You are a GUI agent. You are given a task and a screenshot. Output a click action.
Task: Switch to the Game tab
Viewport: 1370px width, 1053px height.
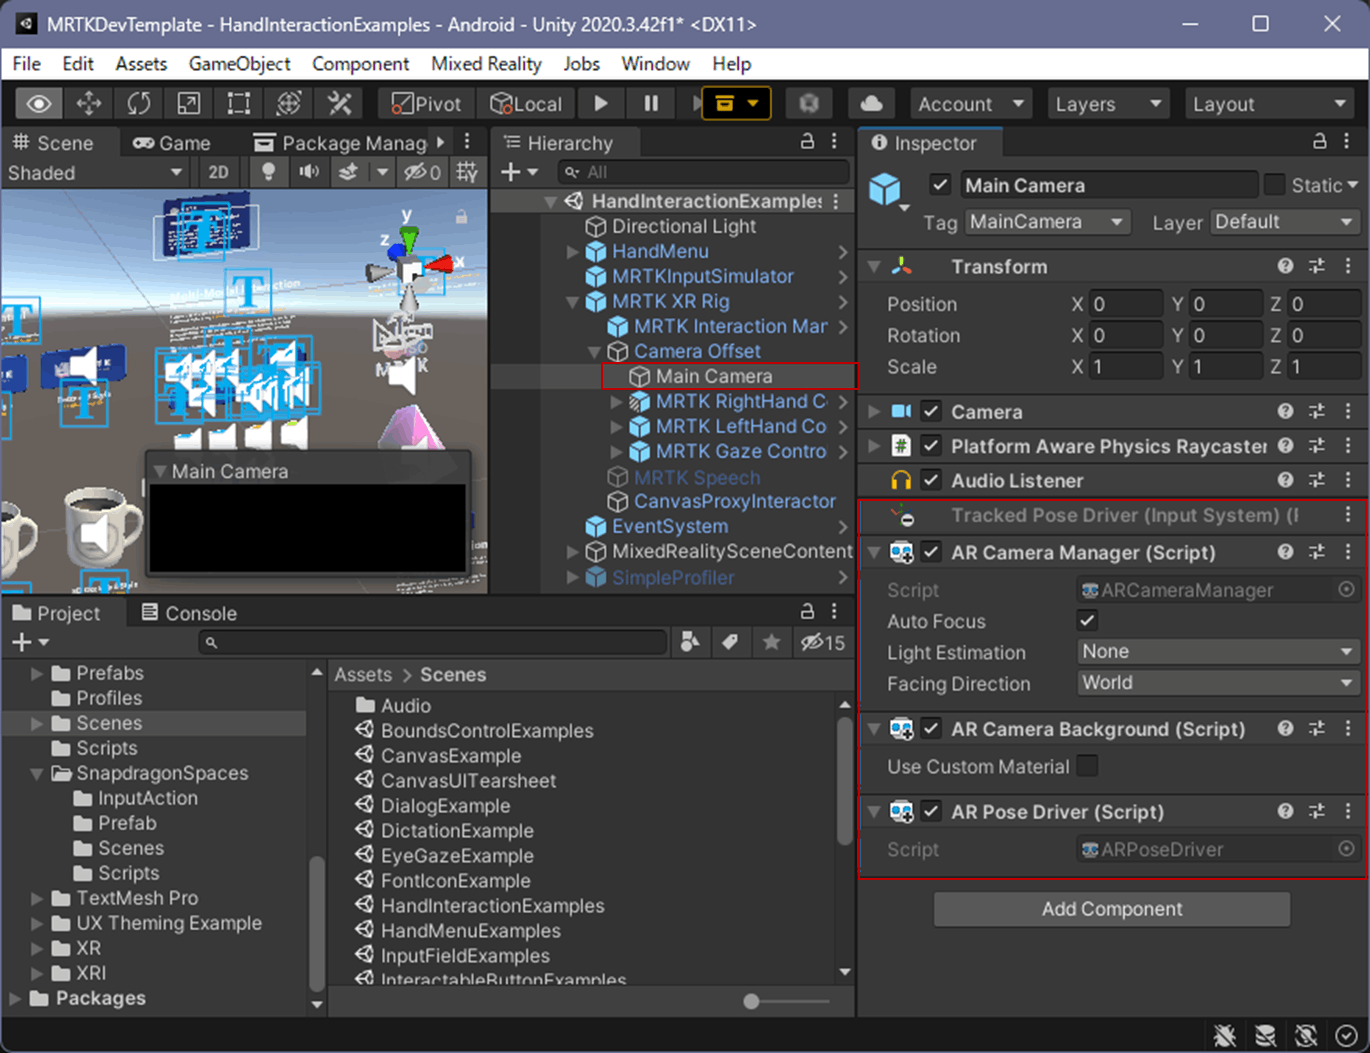[x=172, y=143]
